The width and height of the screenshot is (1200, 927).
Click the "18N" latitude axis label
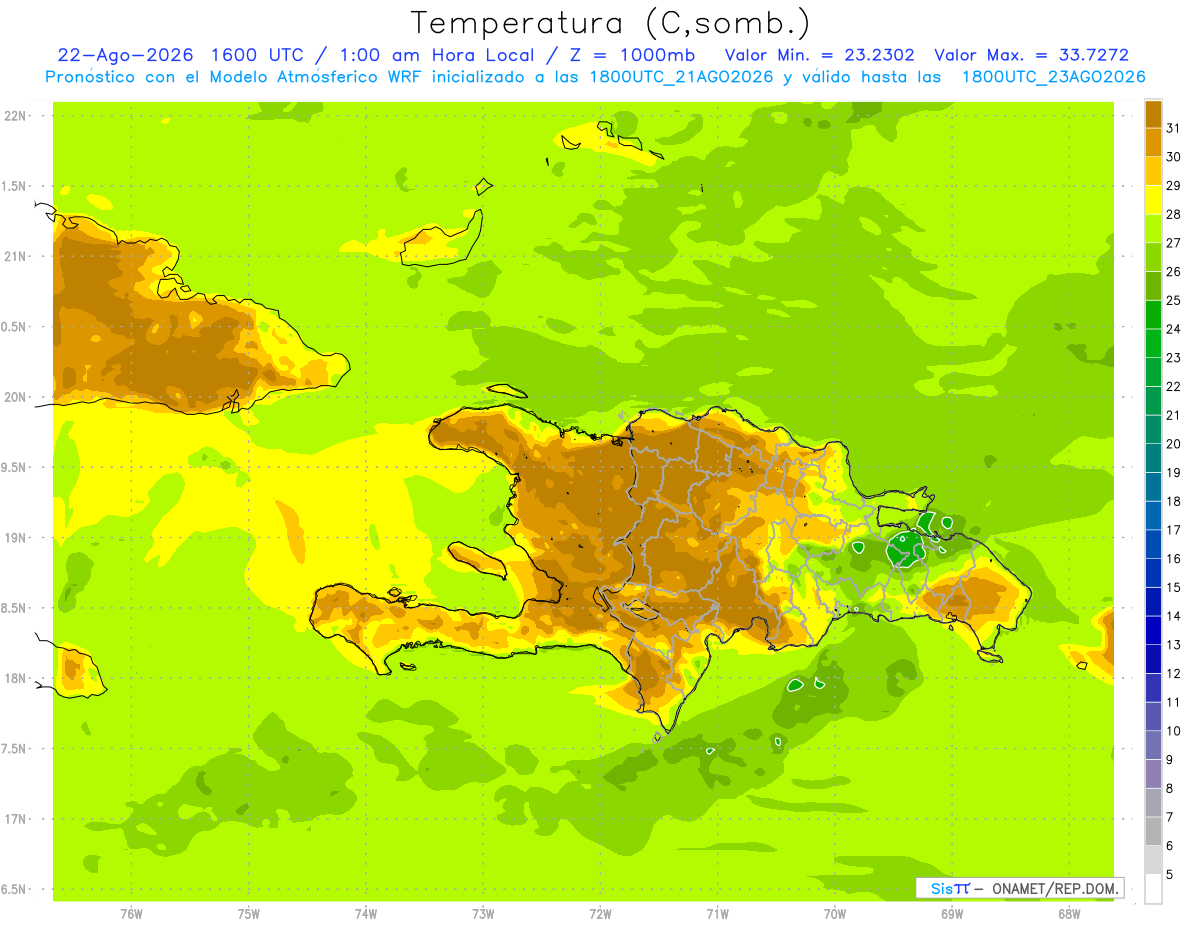(16, 679)
